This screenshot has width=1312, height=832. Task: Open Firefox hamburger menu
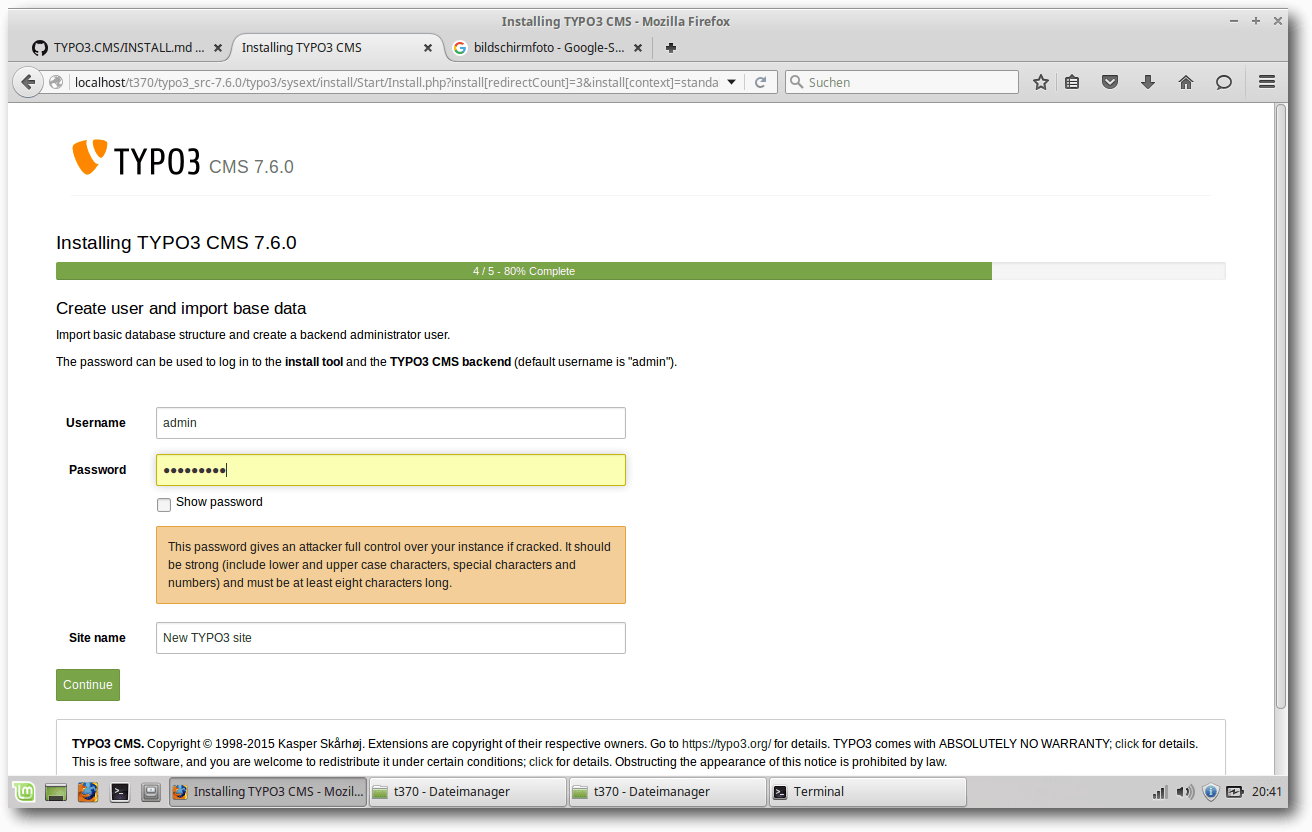pos(1267,82)
